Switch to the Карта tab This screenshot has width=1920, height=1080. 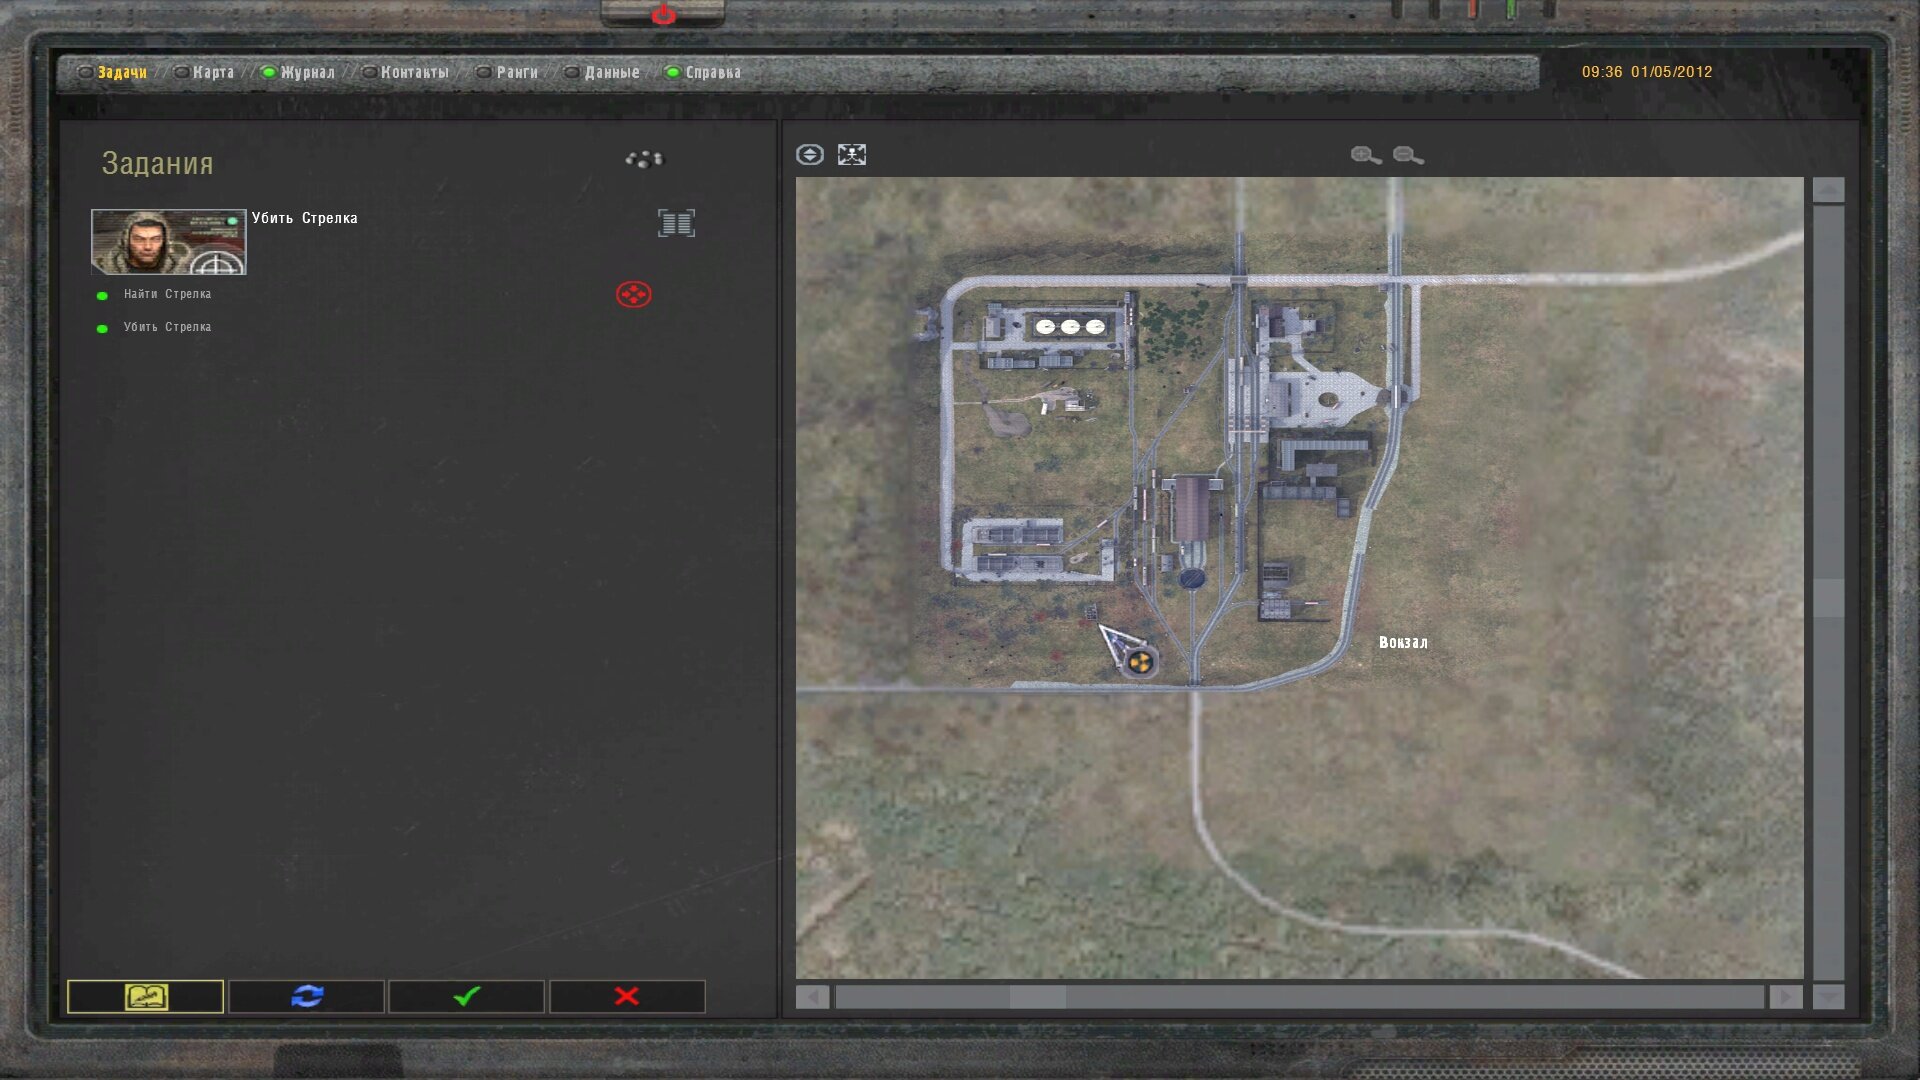coord(213,72)
